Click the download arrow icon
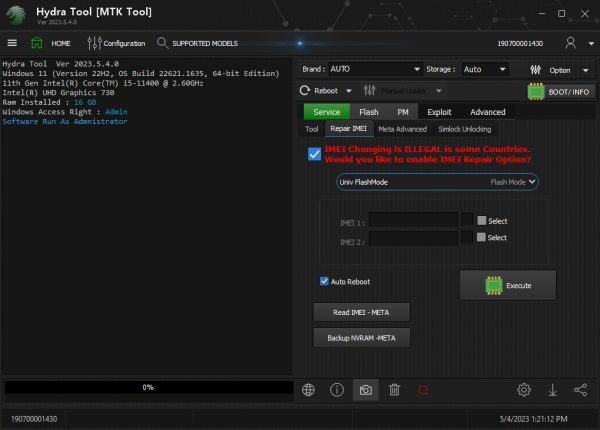 553,390
